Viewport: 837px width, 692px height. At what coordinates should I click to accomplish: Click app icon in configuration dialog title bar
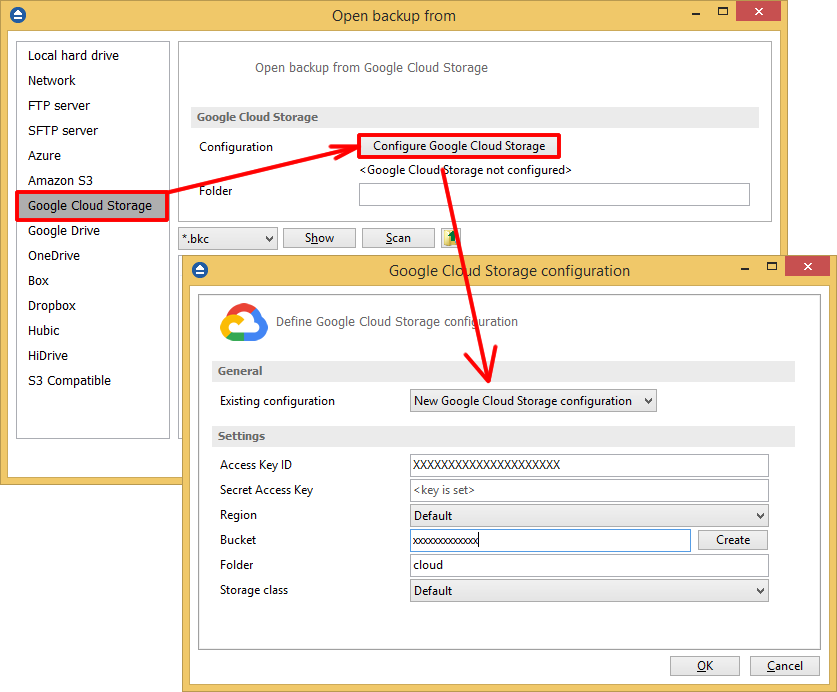(x=200, y=270)
